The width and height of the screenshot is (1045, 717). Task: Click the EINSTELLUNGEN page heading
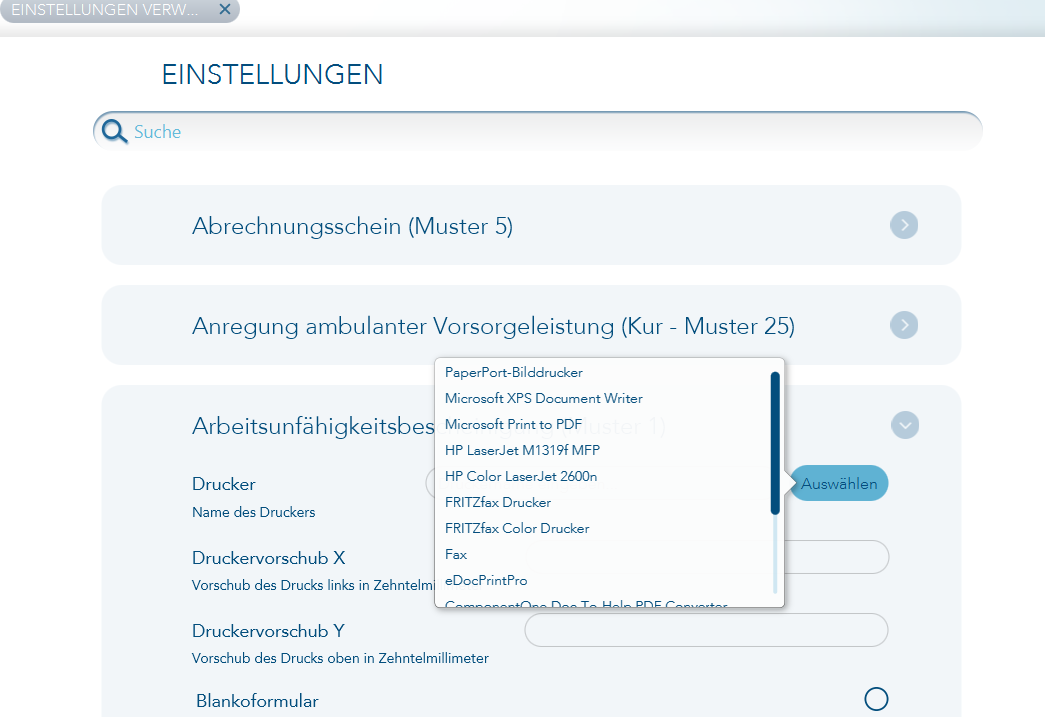[273, 74]
